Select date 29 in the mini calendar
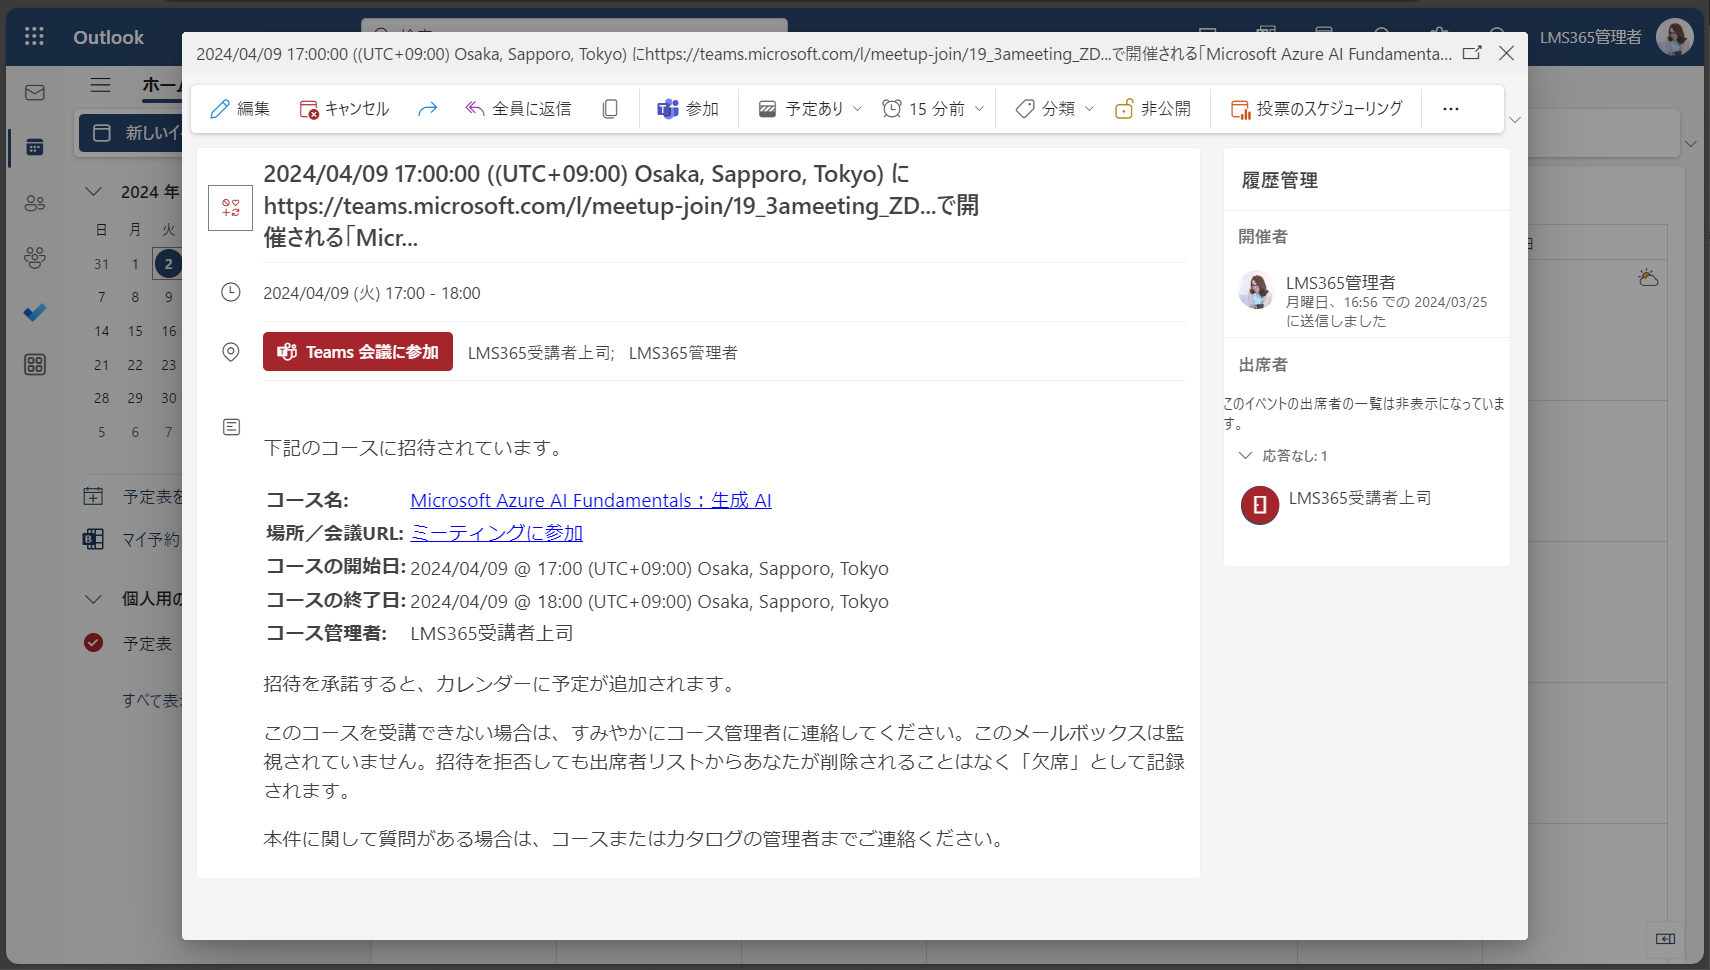1710x970 pixels. coord(135,398)
